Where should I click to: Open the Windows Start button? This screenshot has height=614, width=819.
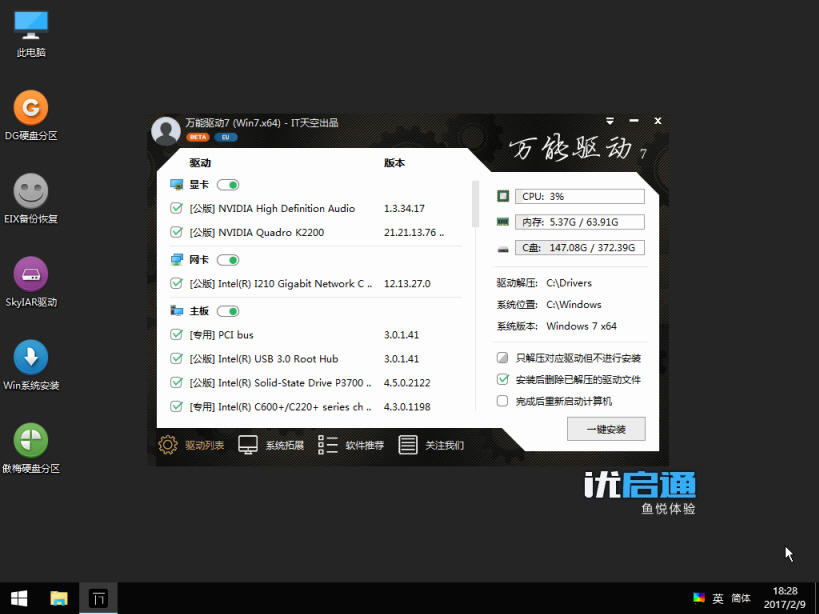point(19,598)
